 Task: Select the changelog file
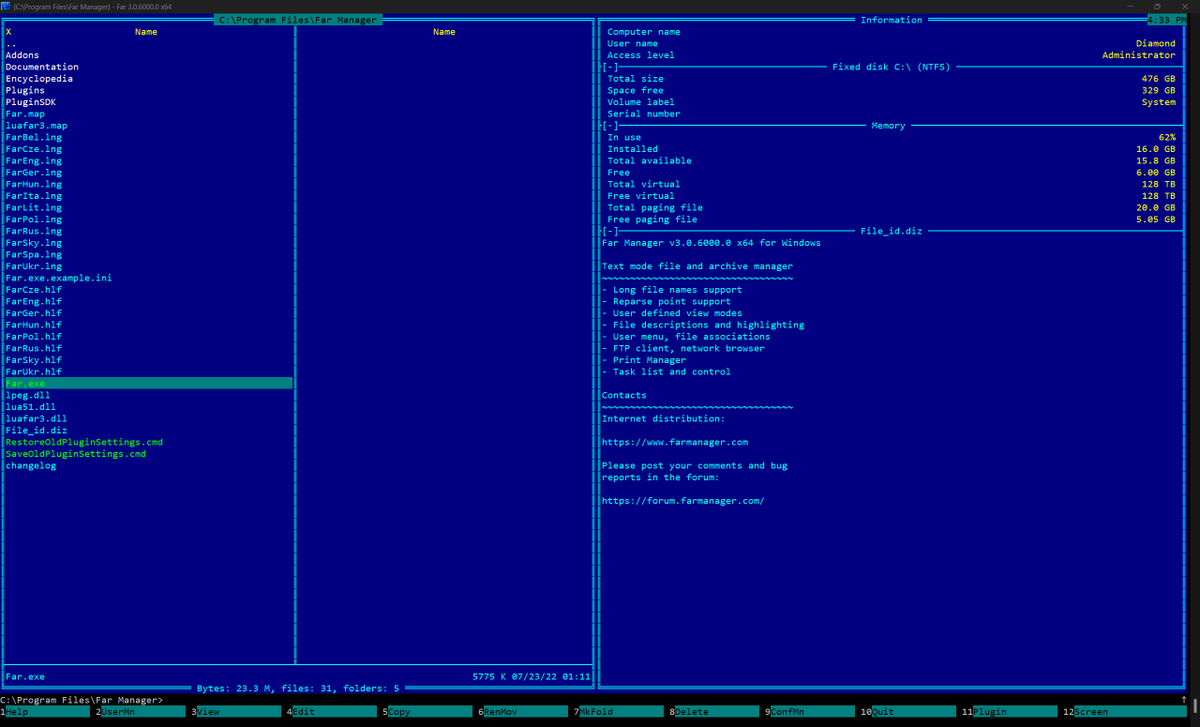pyautogui.click(x=148, y=466)
